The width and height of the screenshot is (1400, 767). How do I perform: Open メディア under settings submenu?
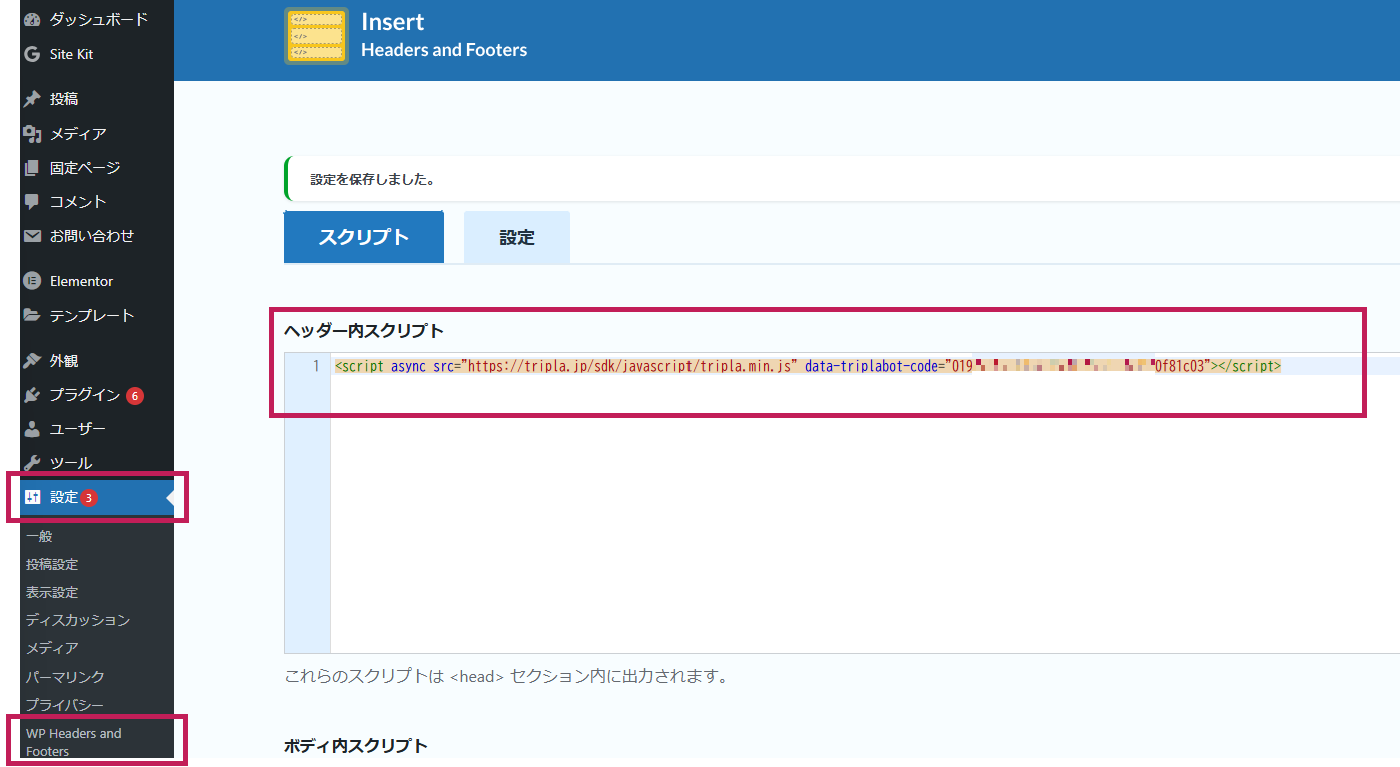[52, 648]
